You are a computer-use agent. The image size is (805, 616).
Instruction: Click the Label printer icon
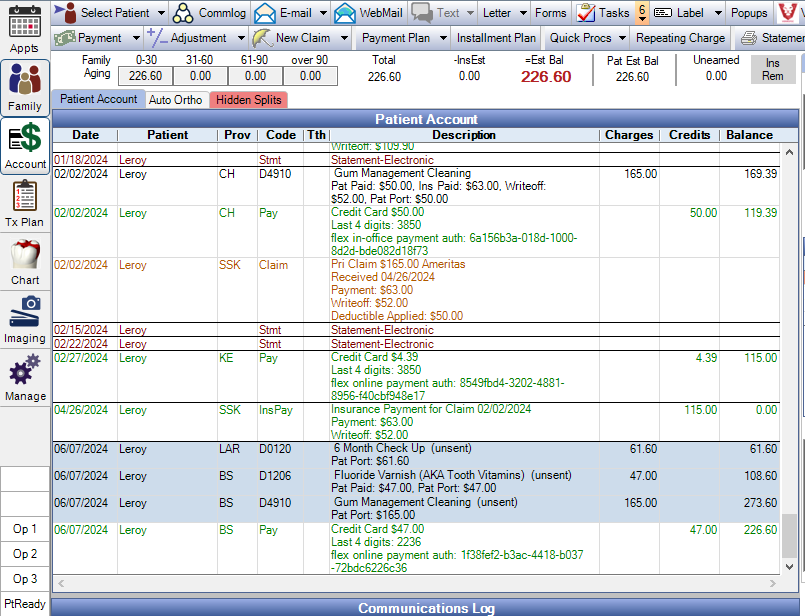[x=663, y=12]
